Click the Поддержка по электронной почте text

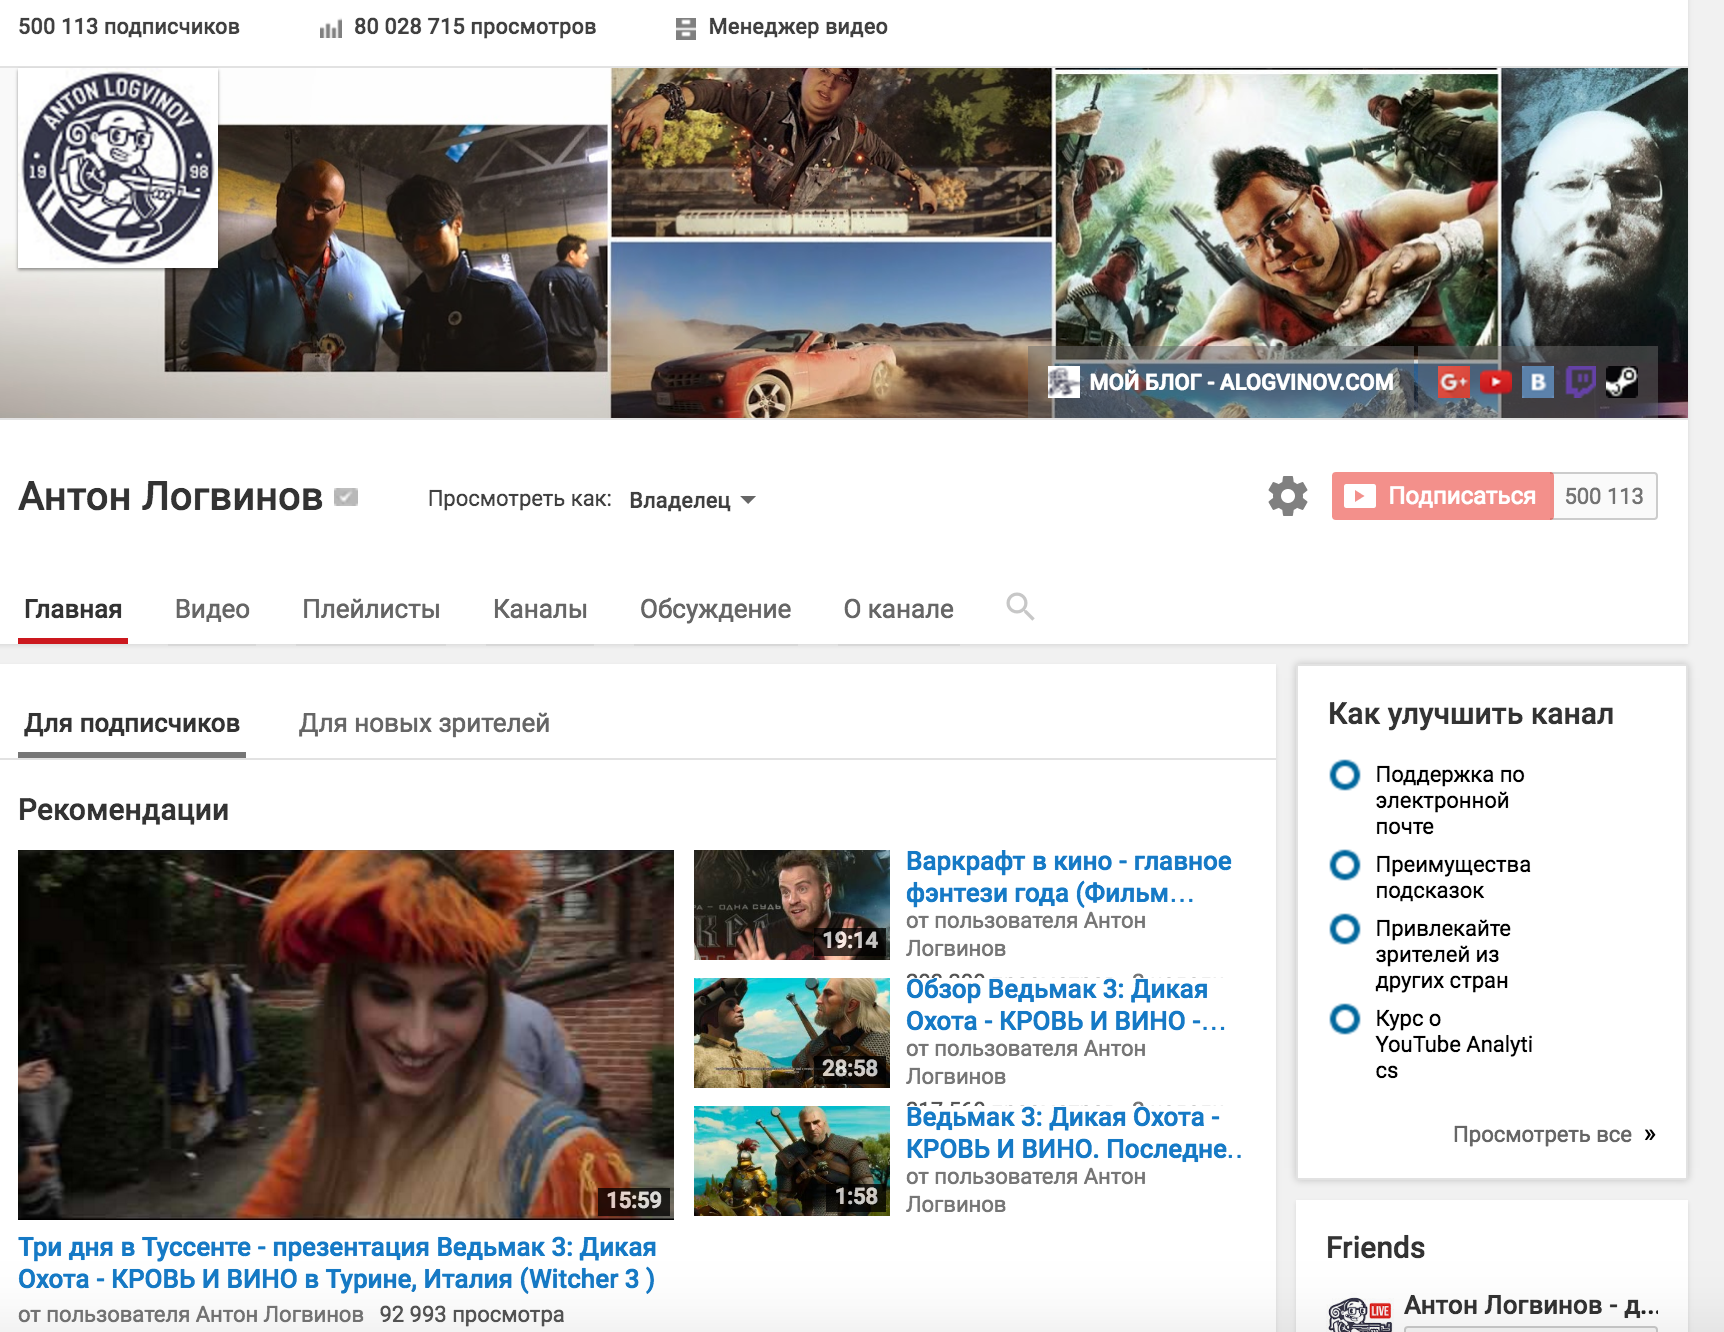pos(1450,800)
